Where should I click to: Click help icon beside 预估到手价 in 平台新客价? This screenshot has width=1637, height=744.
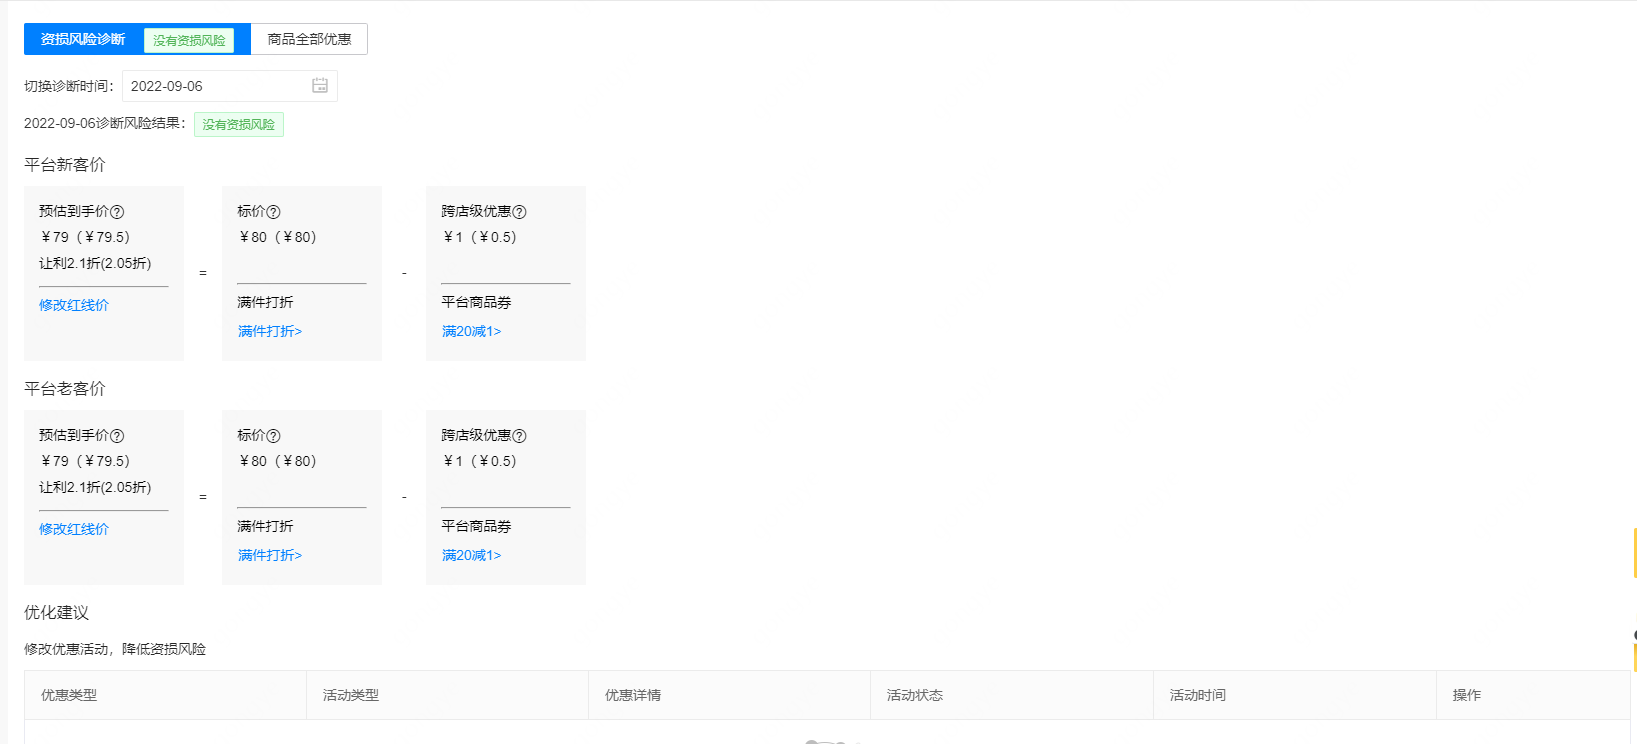tap(117, 212)
